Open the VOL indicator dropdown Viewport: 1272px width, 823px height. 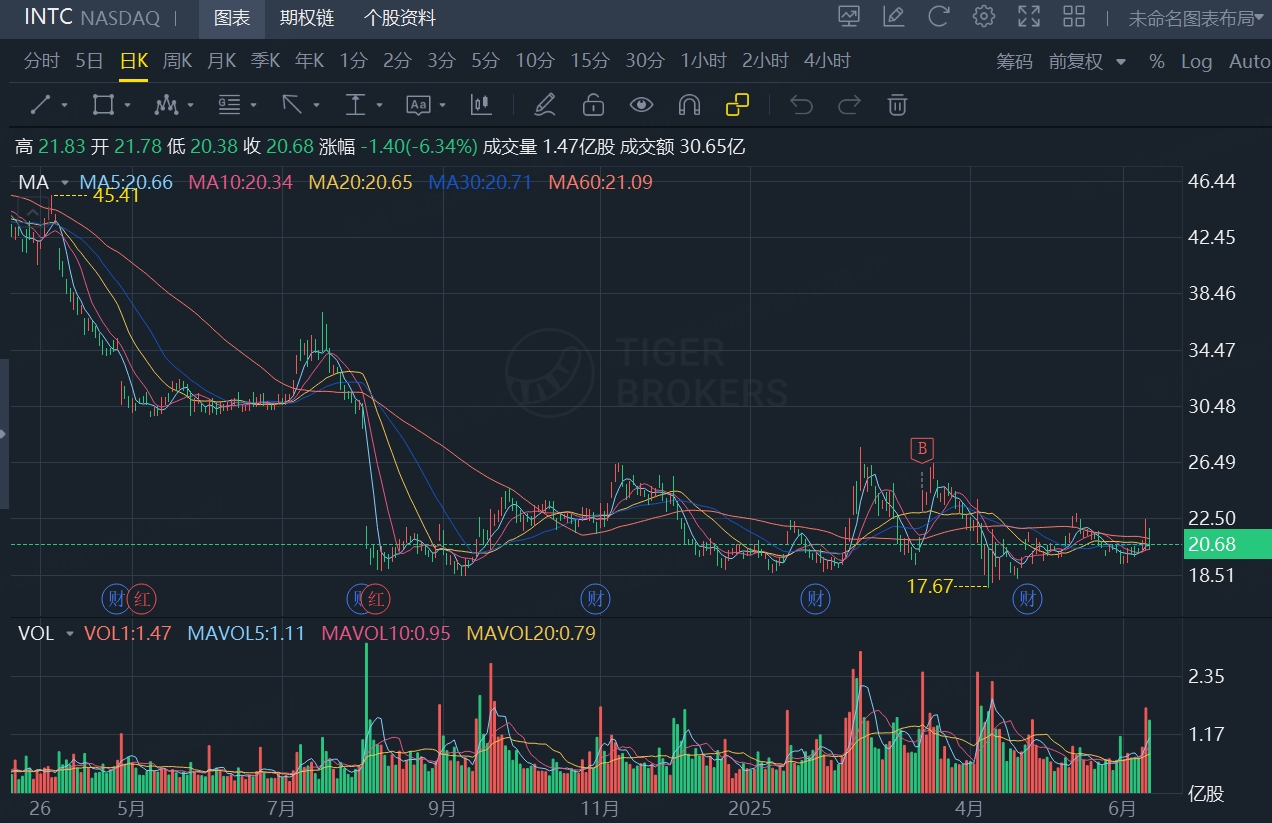click(x=70, y=633)
